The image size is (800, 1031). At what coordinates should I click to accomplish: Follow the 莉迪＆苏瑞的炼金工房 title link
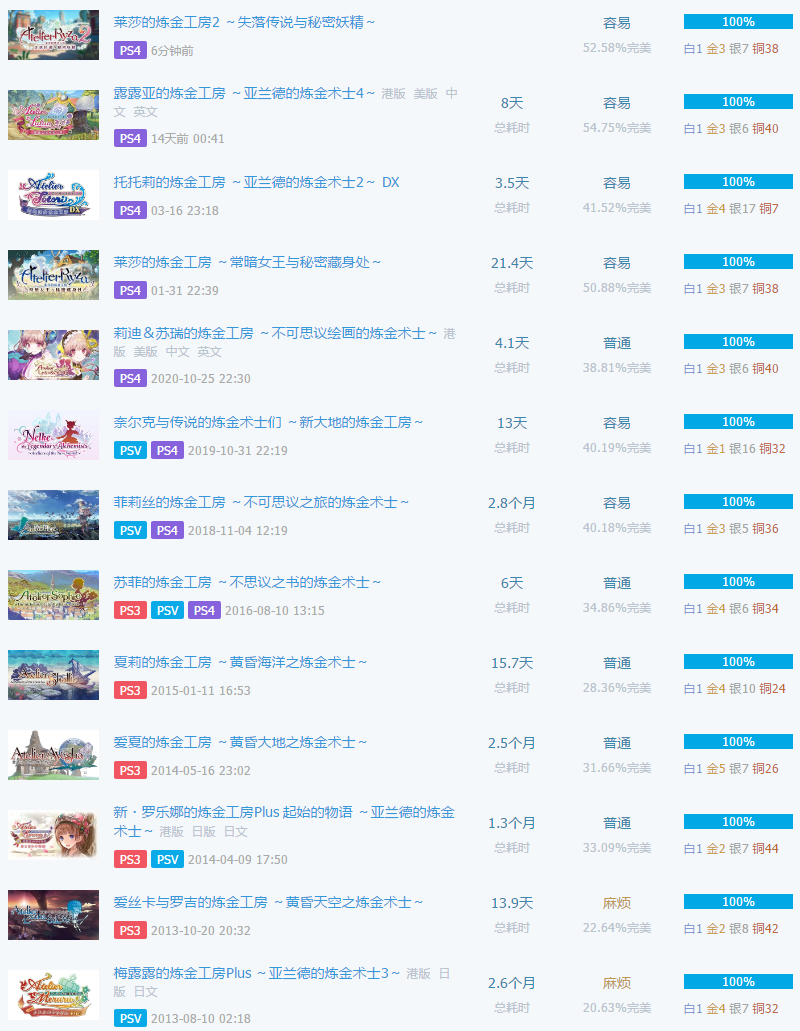click(x=275, y=333)
